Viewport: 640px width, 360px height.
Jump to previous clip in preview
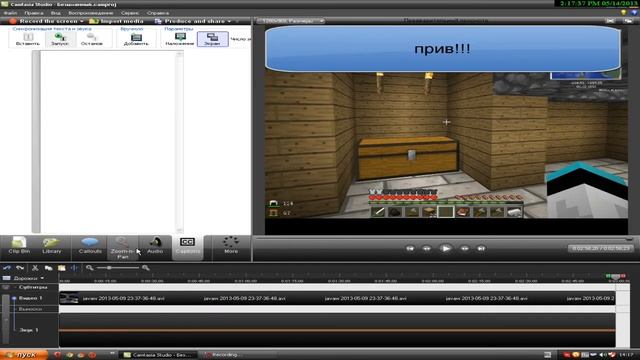pos(410,248)
